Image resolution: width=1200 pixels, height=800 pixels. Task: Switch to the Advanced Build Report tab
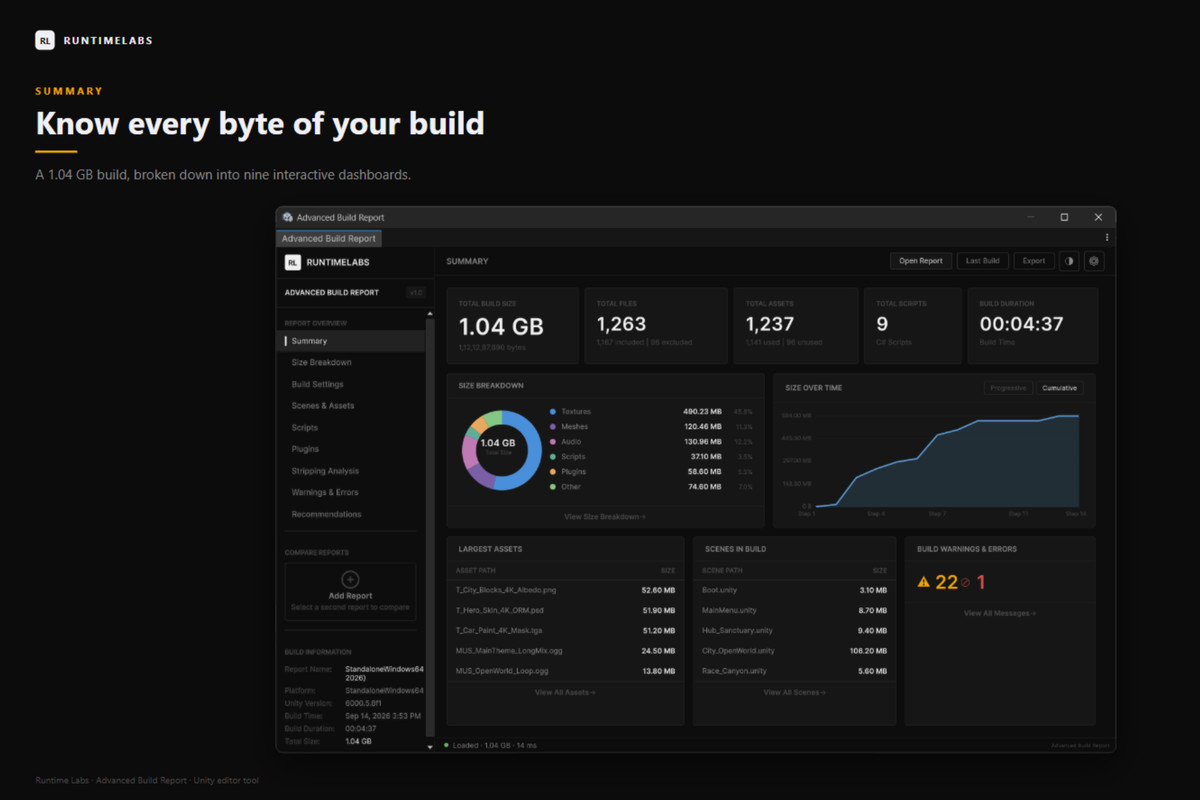(x=329, y=239)
